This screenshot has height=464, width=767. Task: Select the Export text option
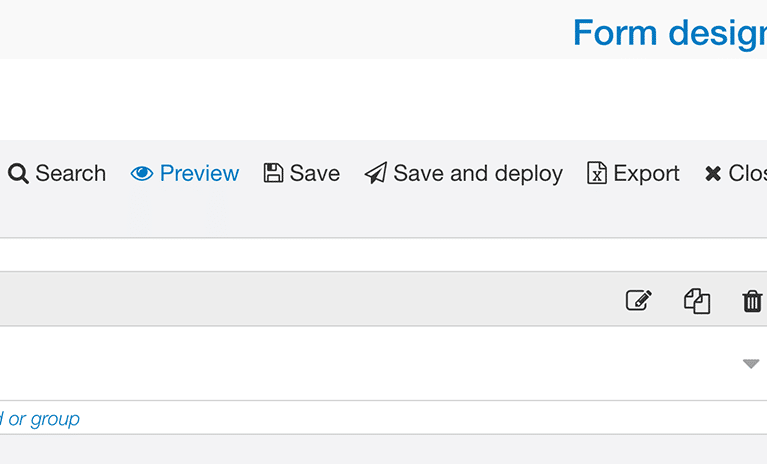pos(646,174)
